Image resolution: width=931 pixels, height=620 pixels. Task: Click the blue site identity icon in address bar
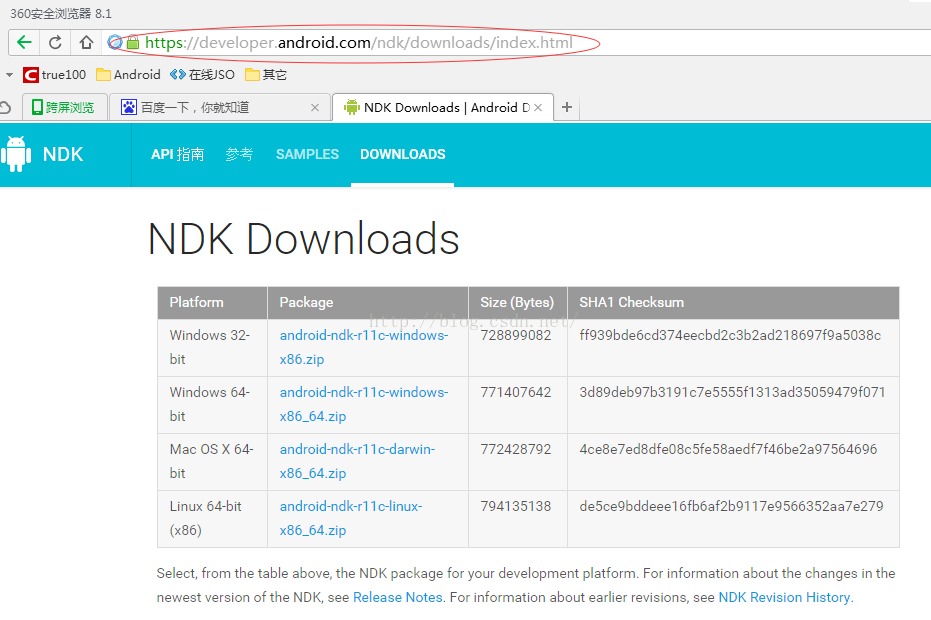click(115, 42)
